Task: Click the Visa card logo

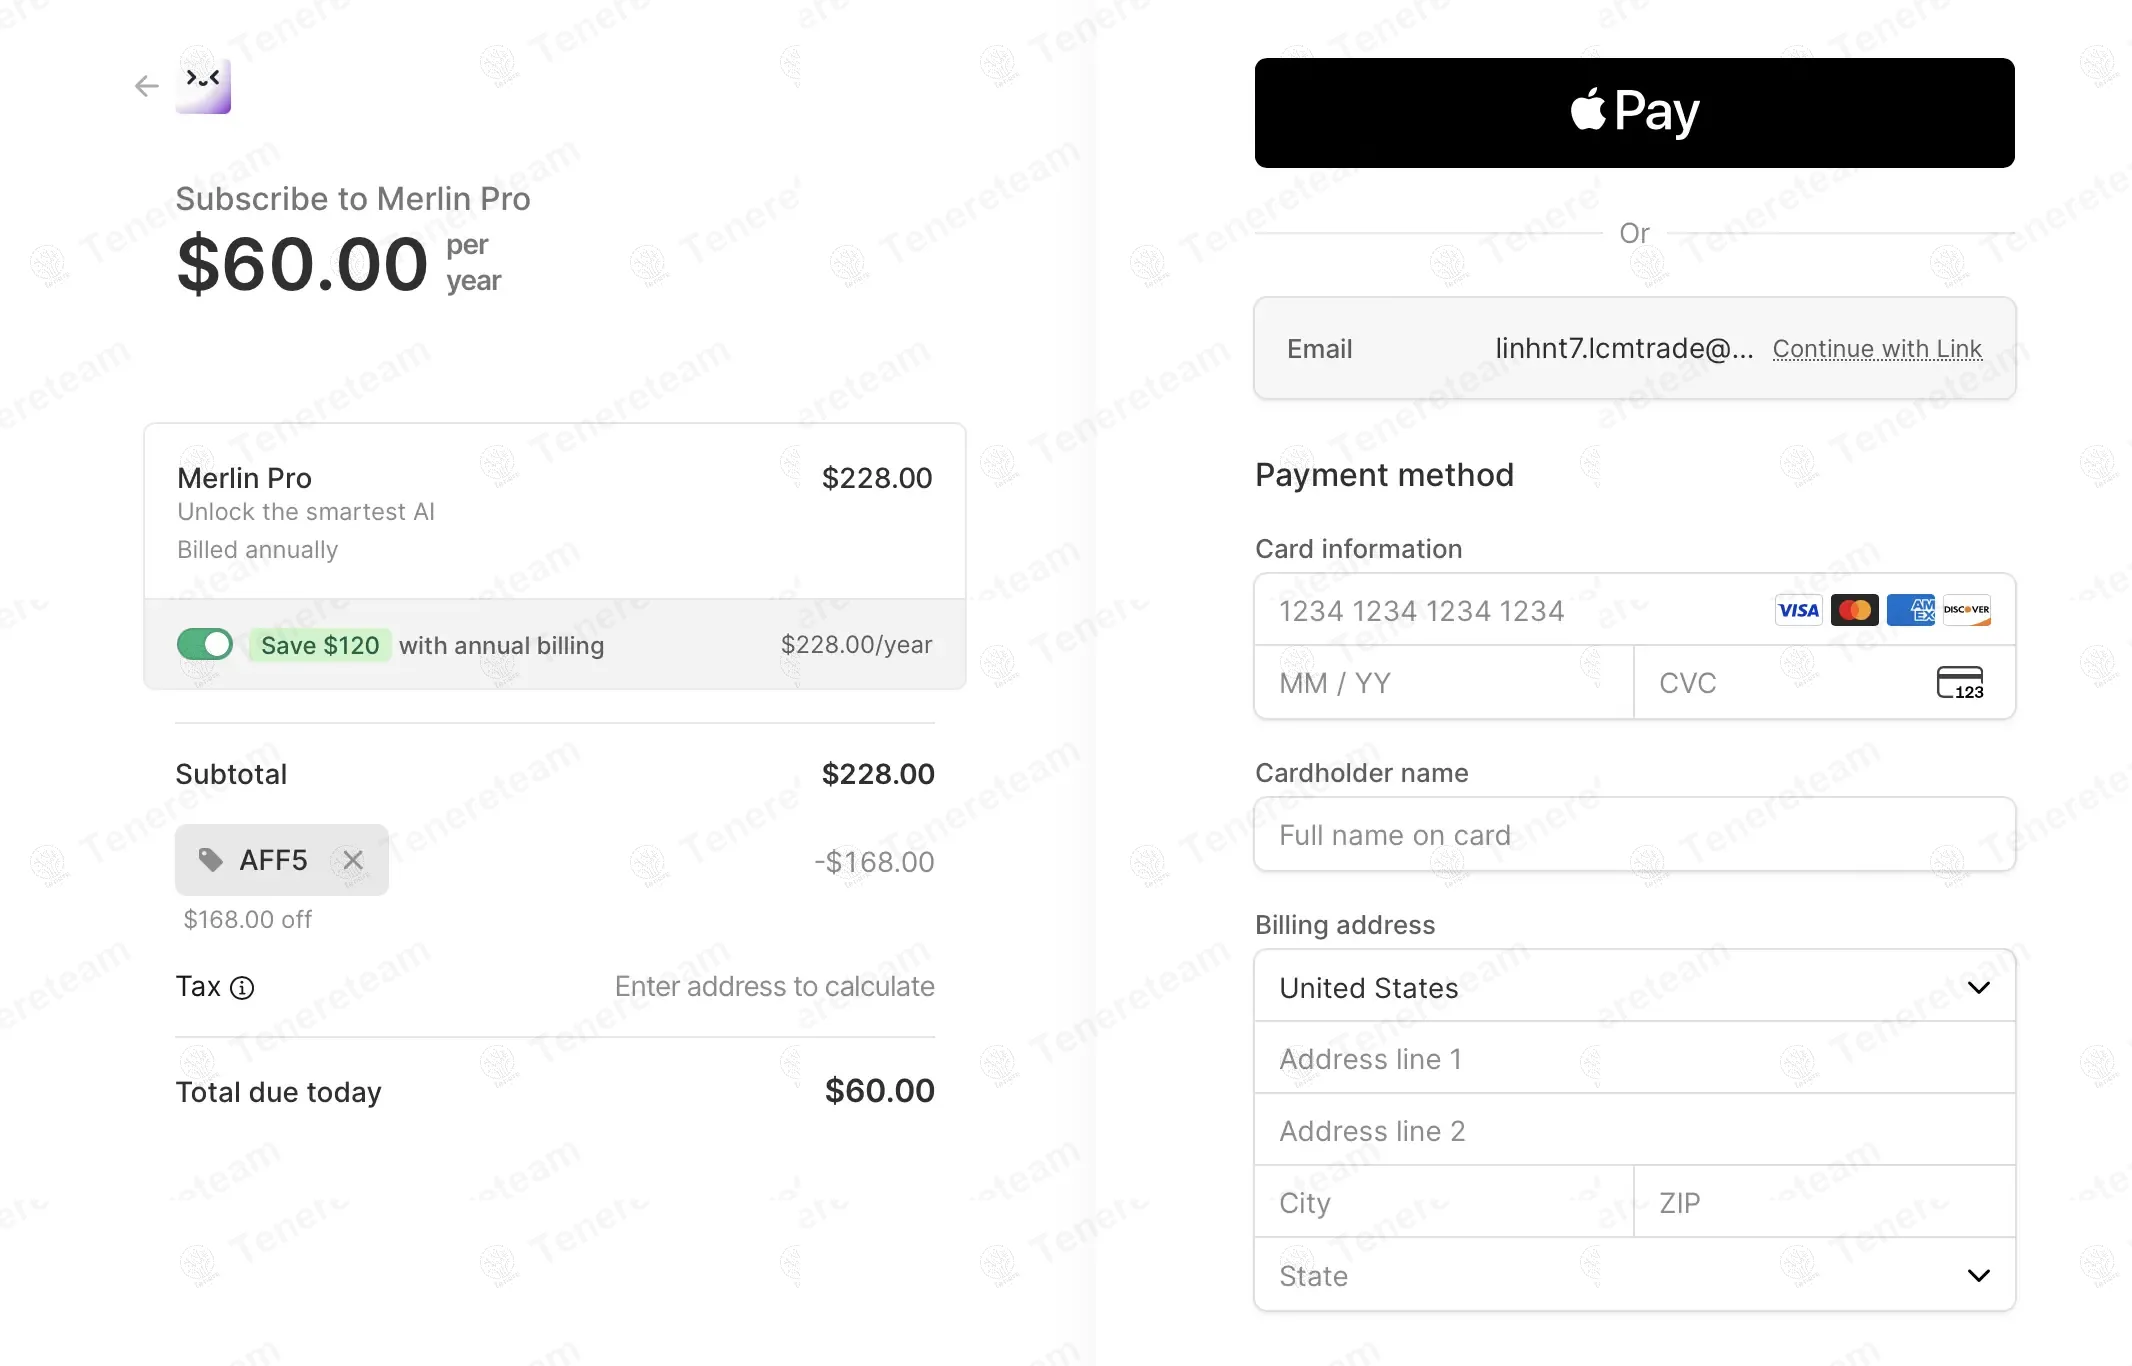Action: [x=1798, y=610]
